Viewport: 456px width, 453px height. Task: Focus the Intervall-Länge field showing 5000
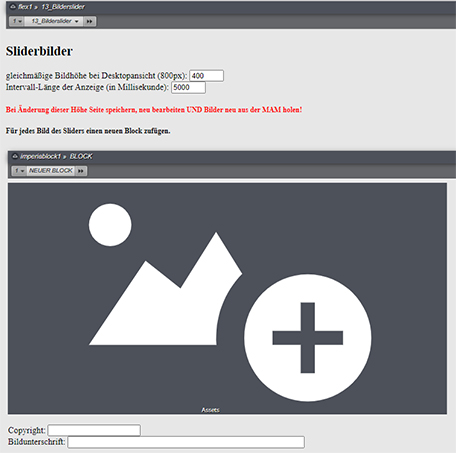click(188, 87)
